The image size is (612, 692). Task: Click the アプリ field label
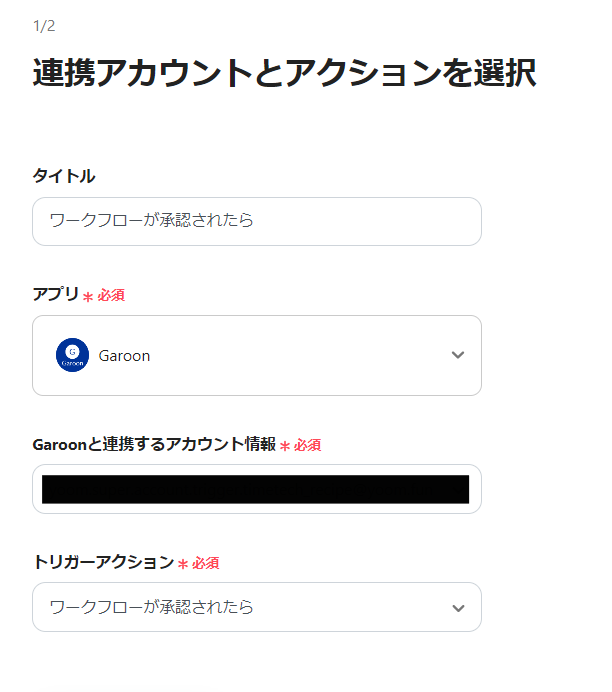(x=55, y=295)
